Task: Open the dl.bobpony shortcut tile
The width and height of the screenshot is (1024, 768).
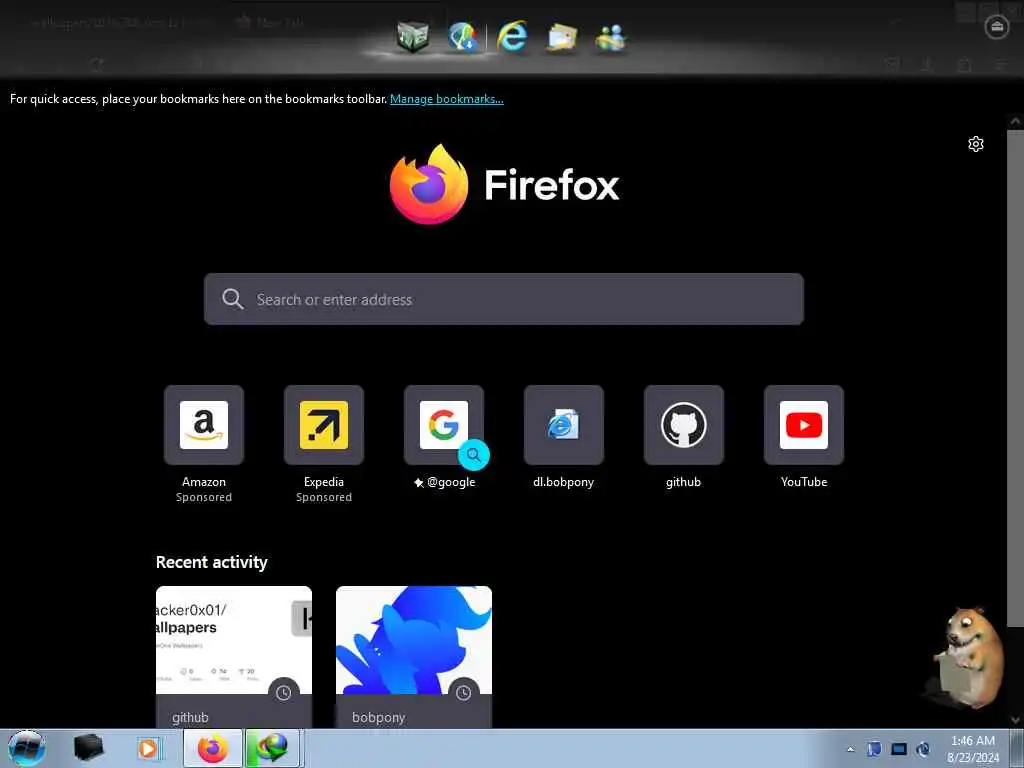Action: tap(564, 425)
